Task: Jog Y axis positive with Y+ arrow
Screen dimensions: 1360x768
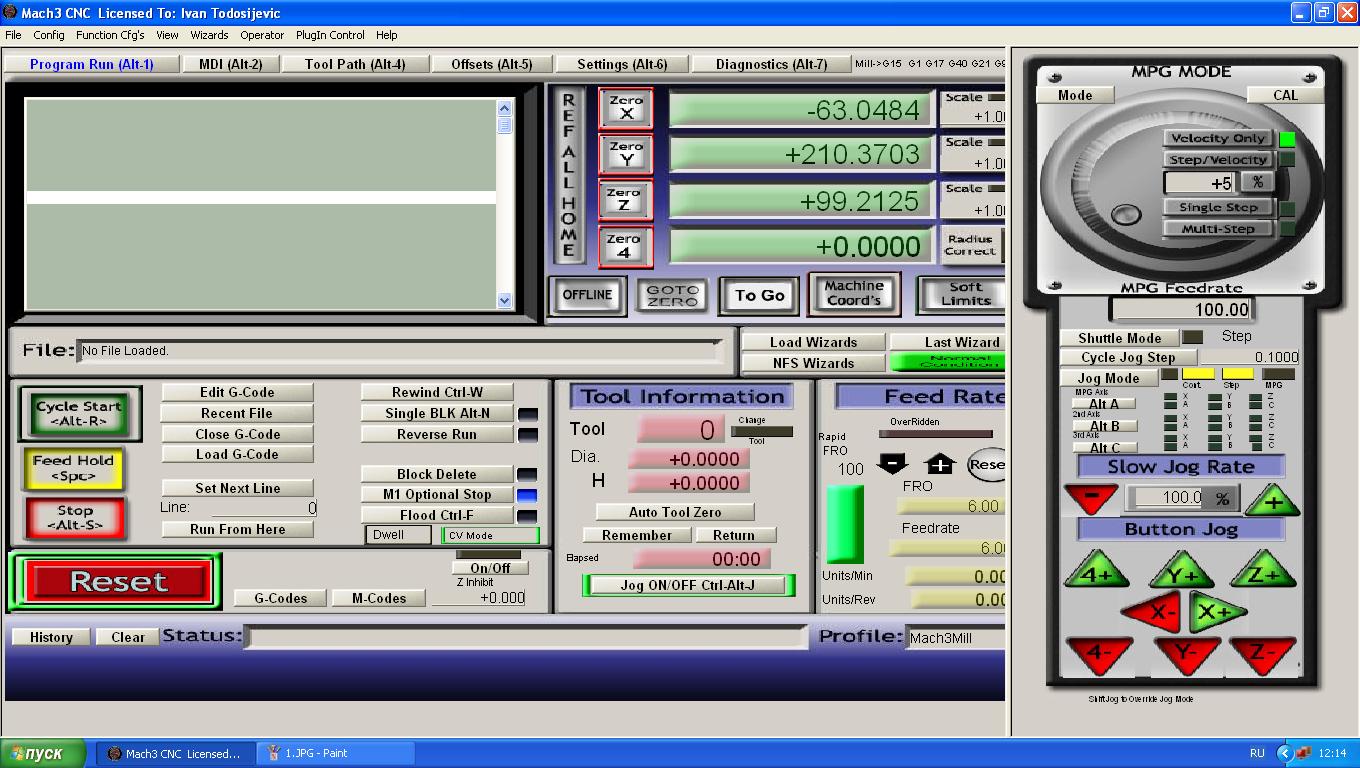Action: point(1181,572)
